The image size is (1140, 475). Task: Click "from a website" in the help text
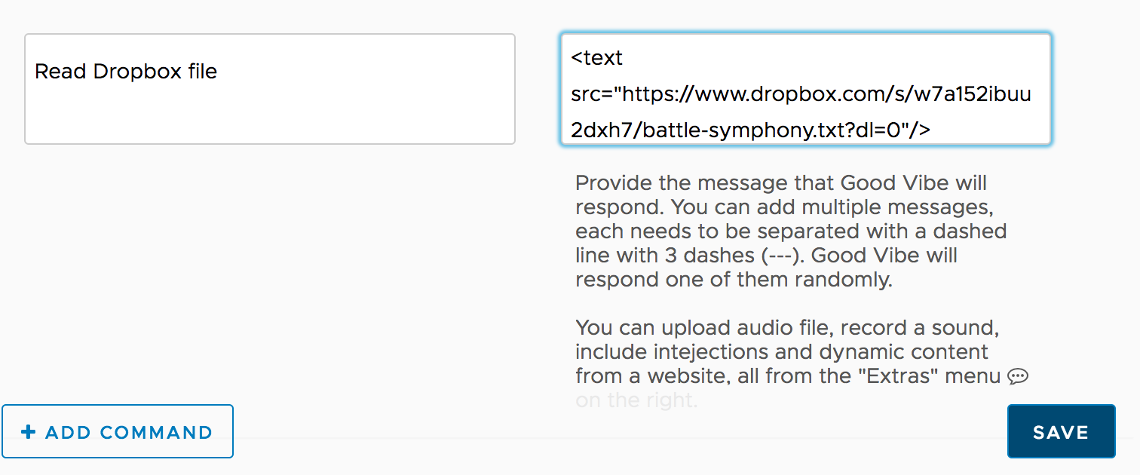coord(638,376)
